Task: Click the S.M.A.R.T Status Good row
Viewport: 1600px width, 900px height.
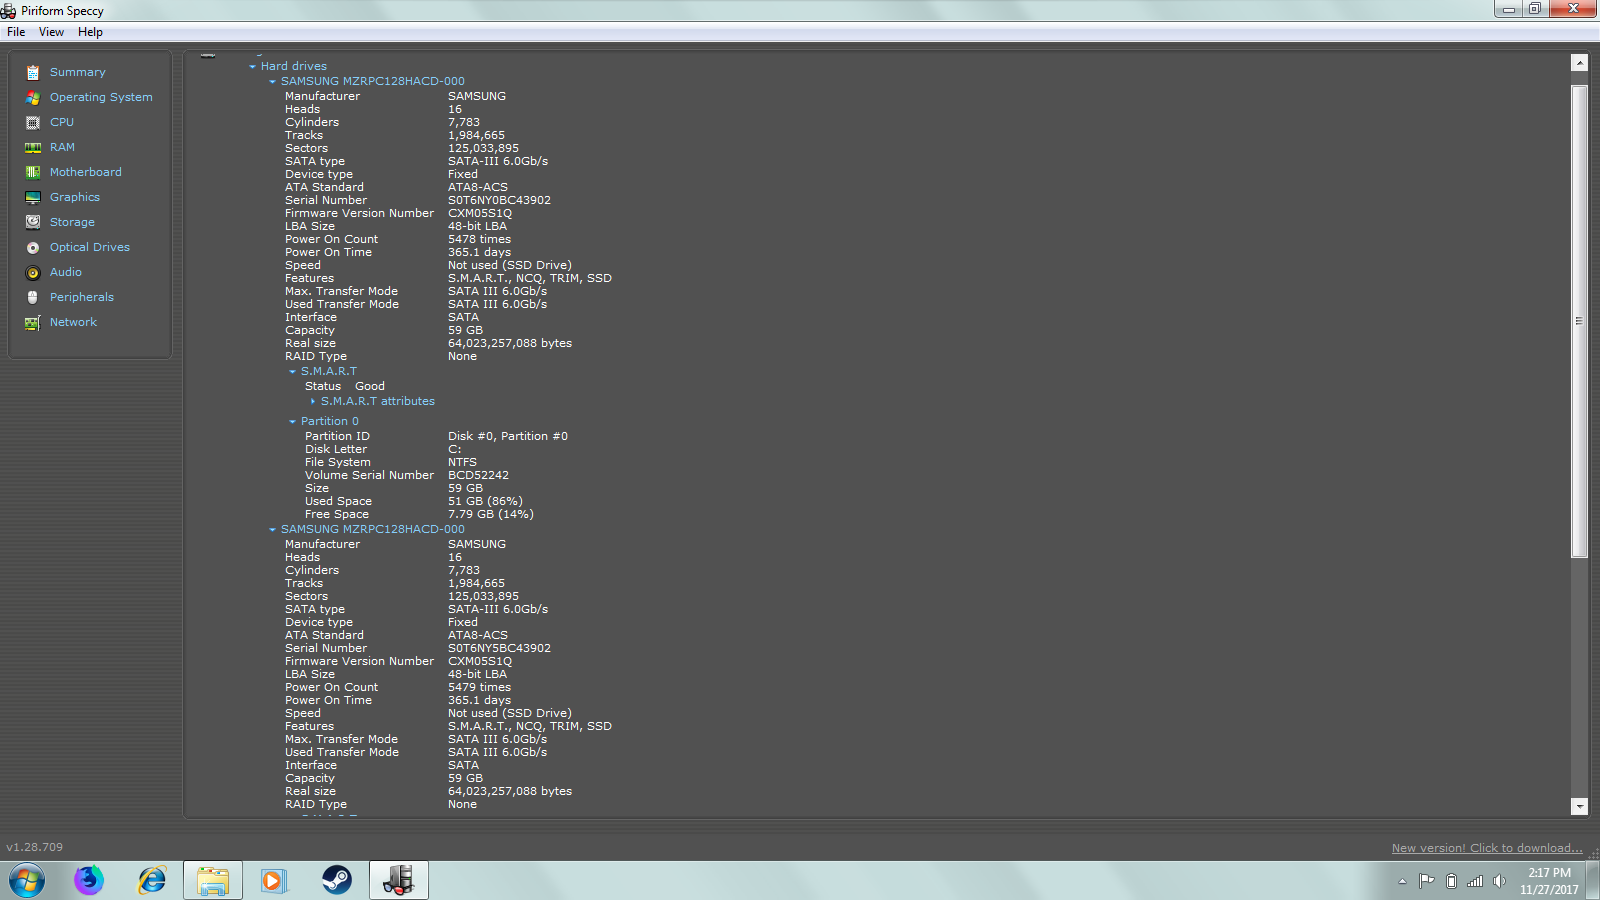Action: 345,386
